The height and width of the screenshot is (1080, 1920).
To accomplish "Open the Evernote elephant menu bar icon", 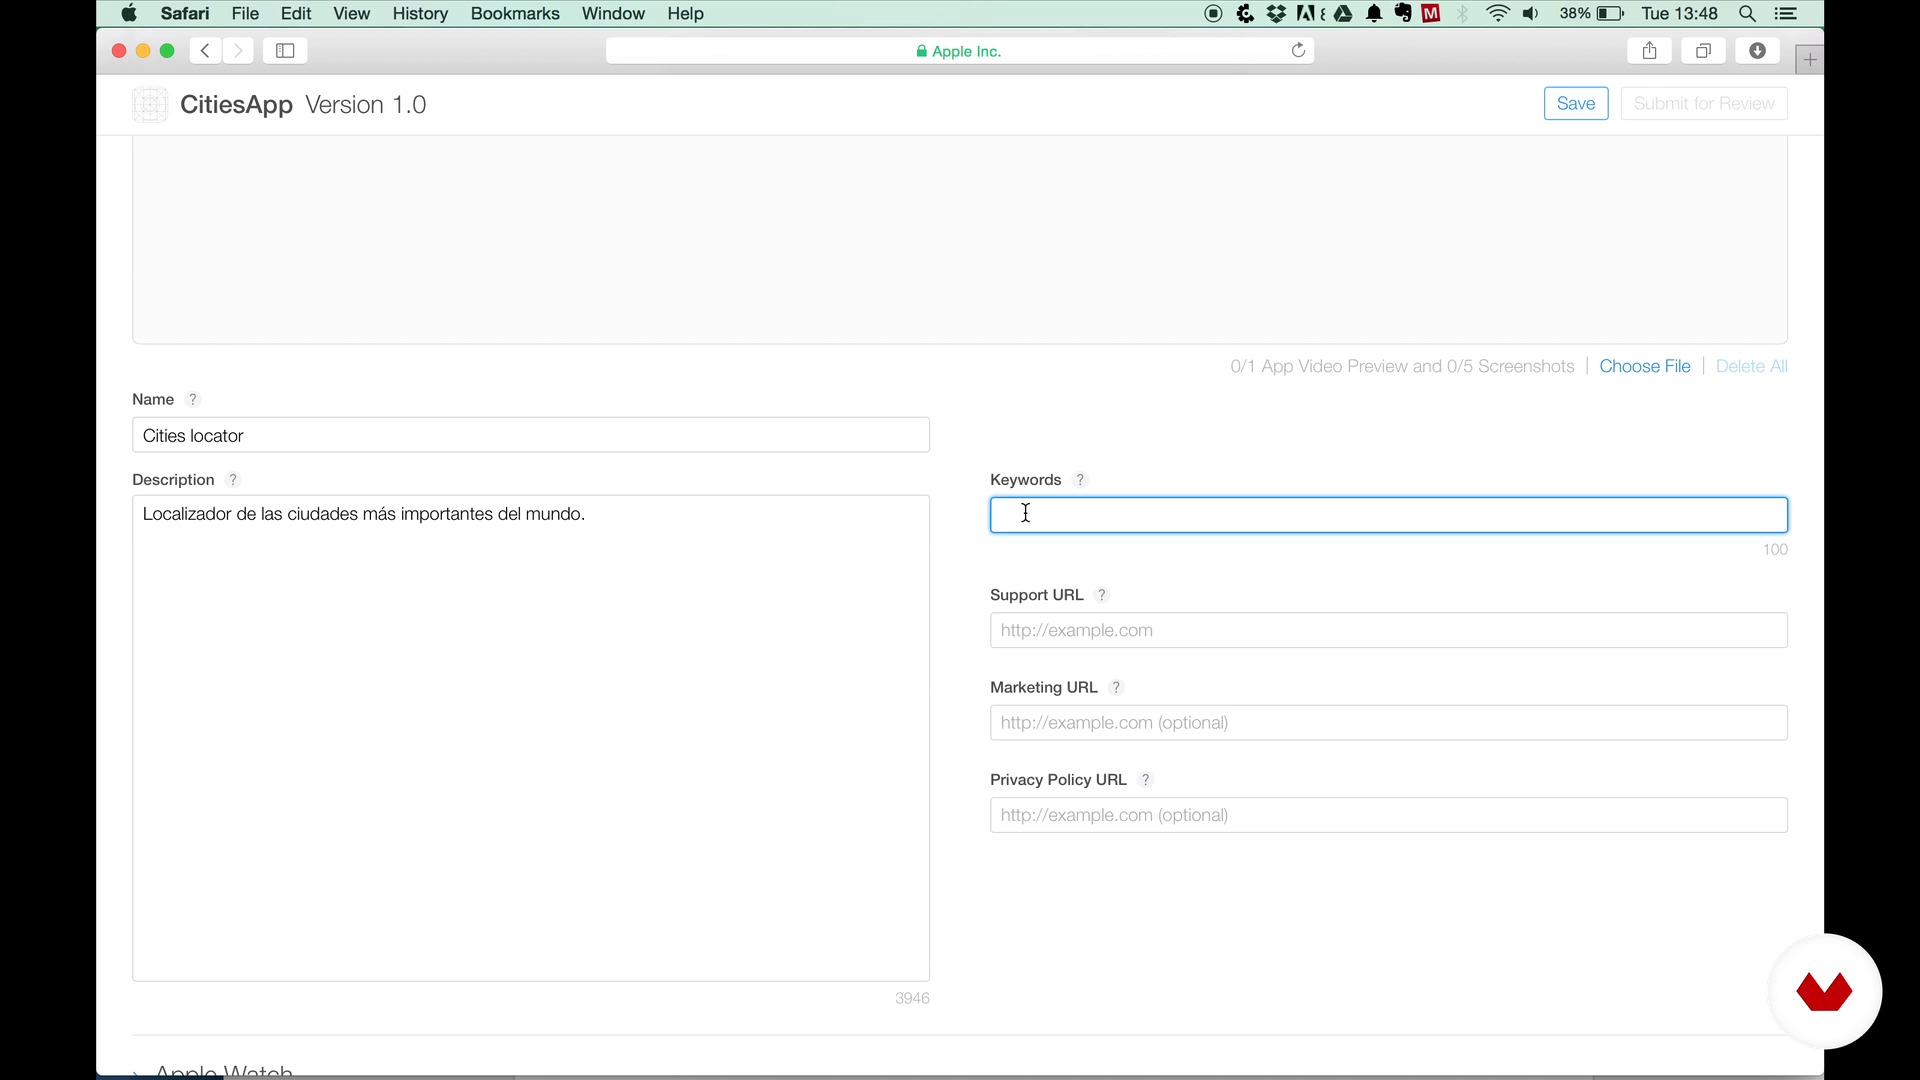I will pyautogui.click(x=1403, y=14).
